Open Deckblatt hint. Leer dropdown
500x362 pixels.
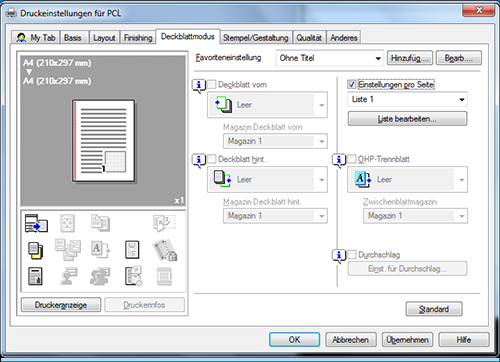point(267,180)
